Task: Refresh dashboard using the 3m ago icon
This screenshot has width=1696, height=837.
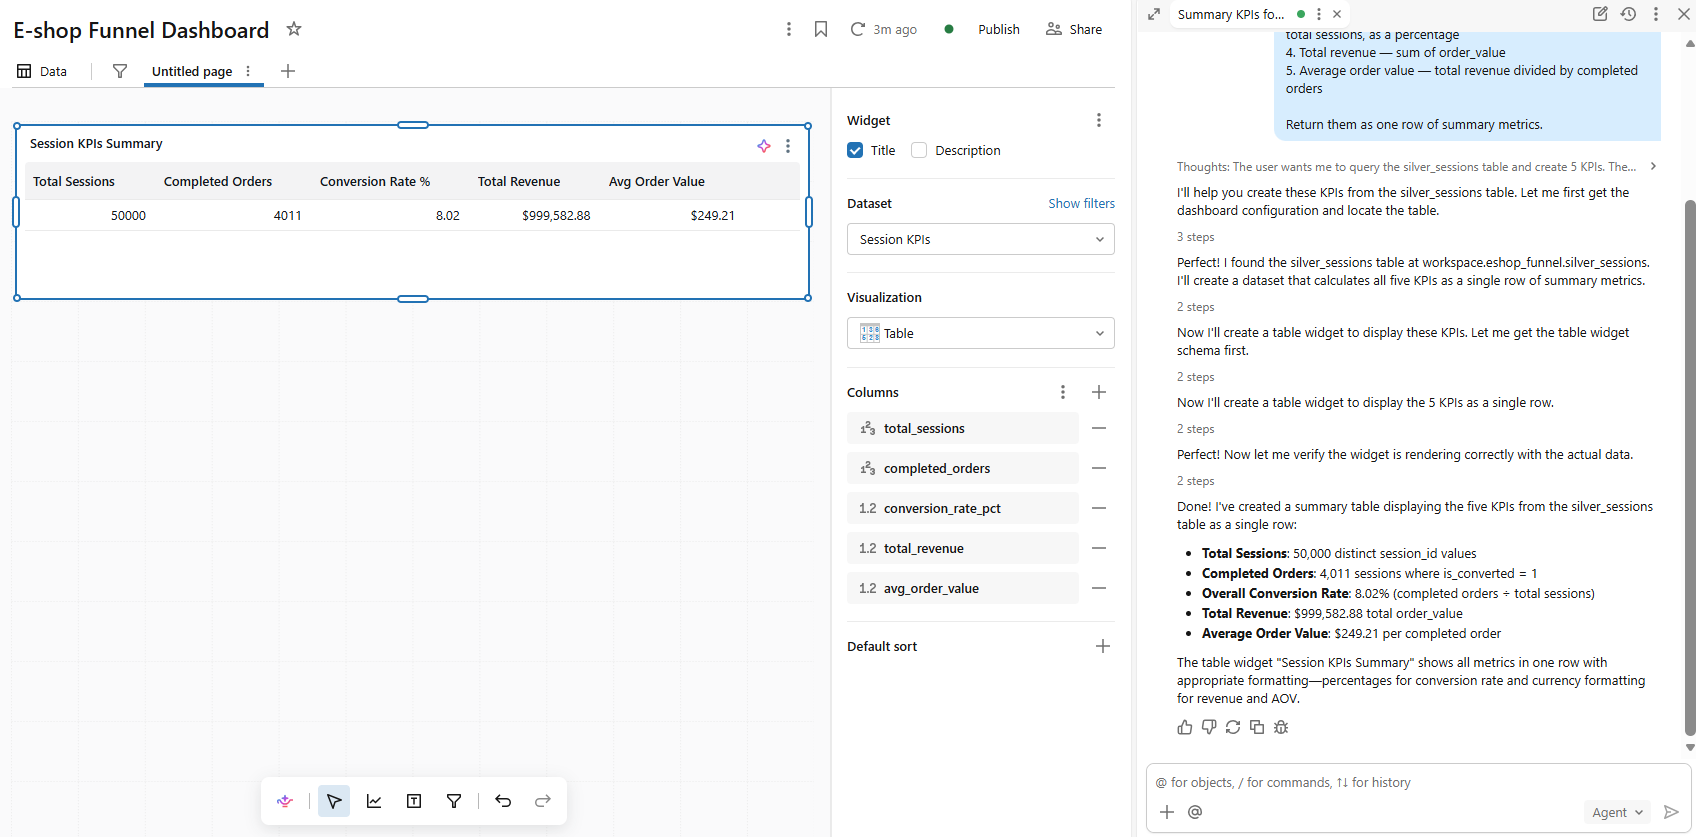Action: (858, 29)
